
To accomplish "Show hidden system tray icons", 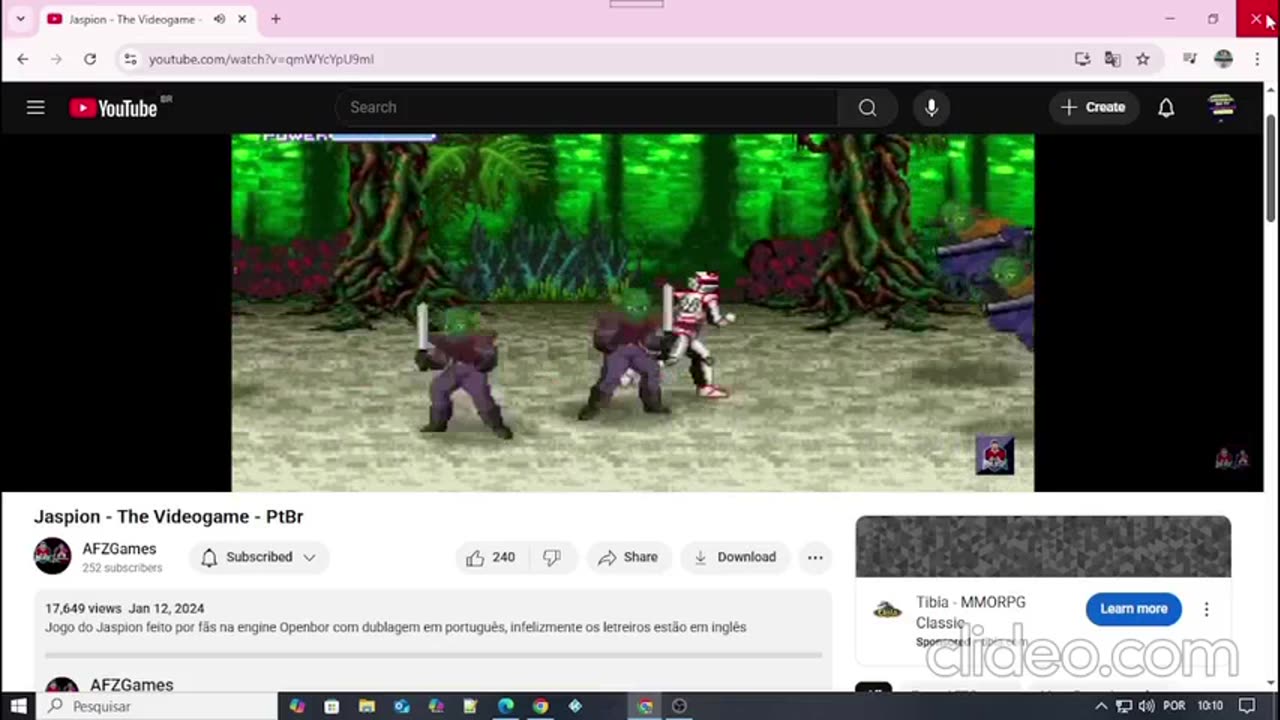I will click(x=1101, y=706).
